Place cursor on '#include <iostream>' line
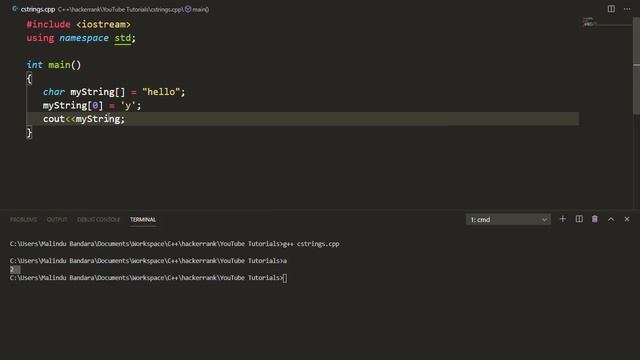Image resolution: width=640 pixels, height=360 pixels. 78,24
